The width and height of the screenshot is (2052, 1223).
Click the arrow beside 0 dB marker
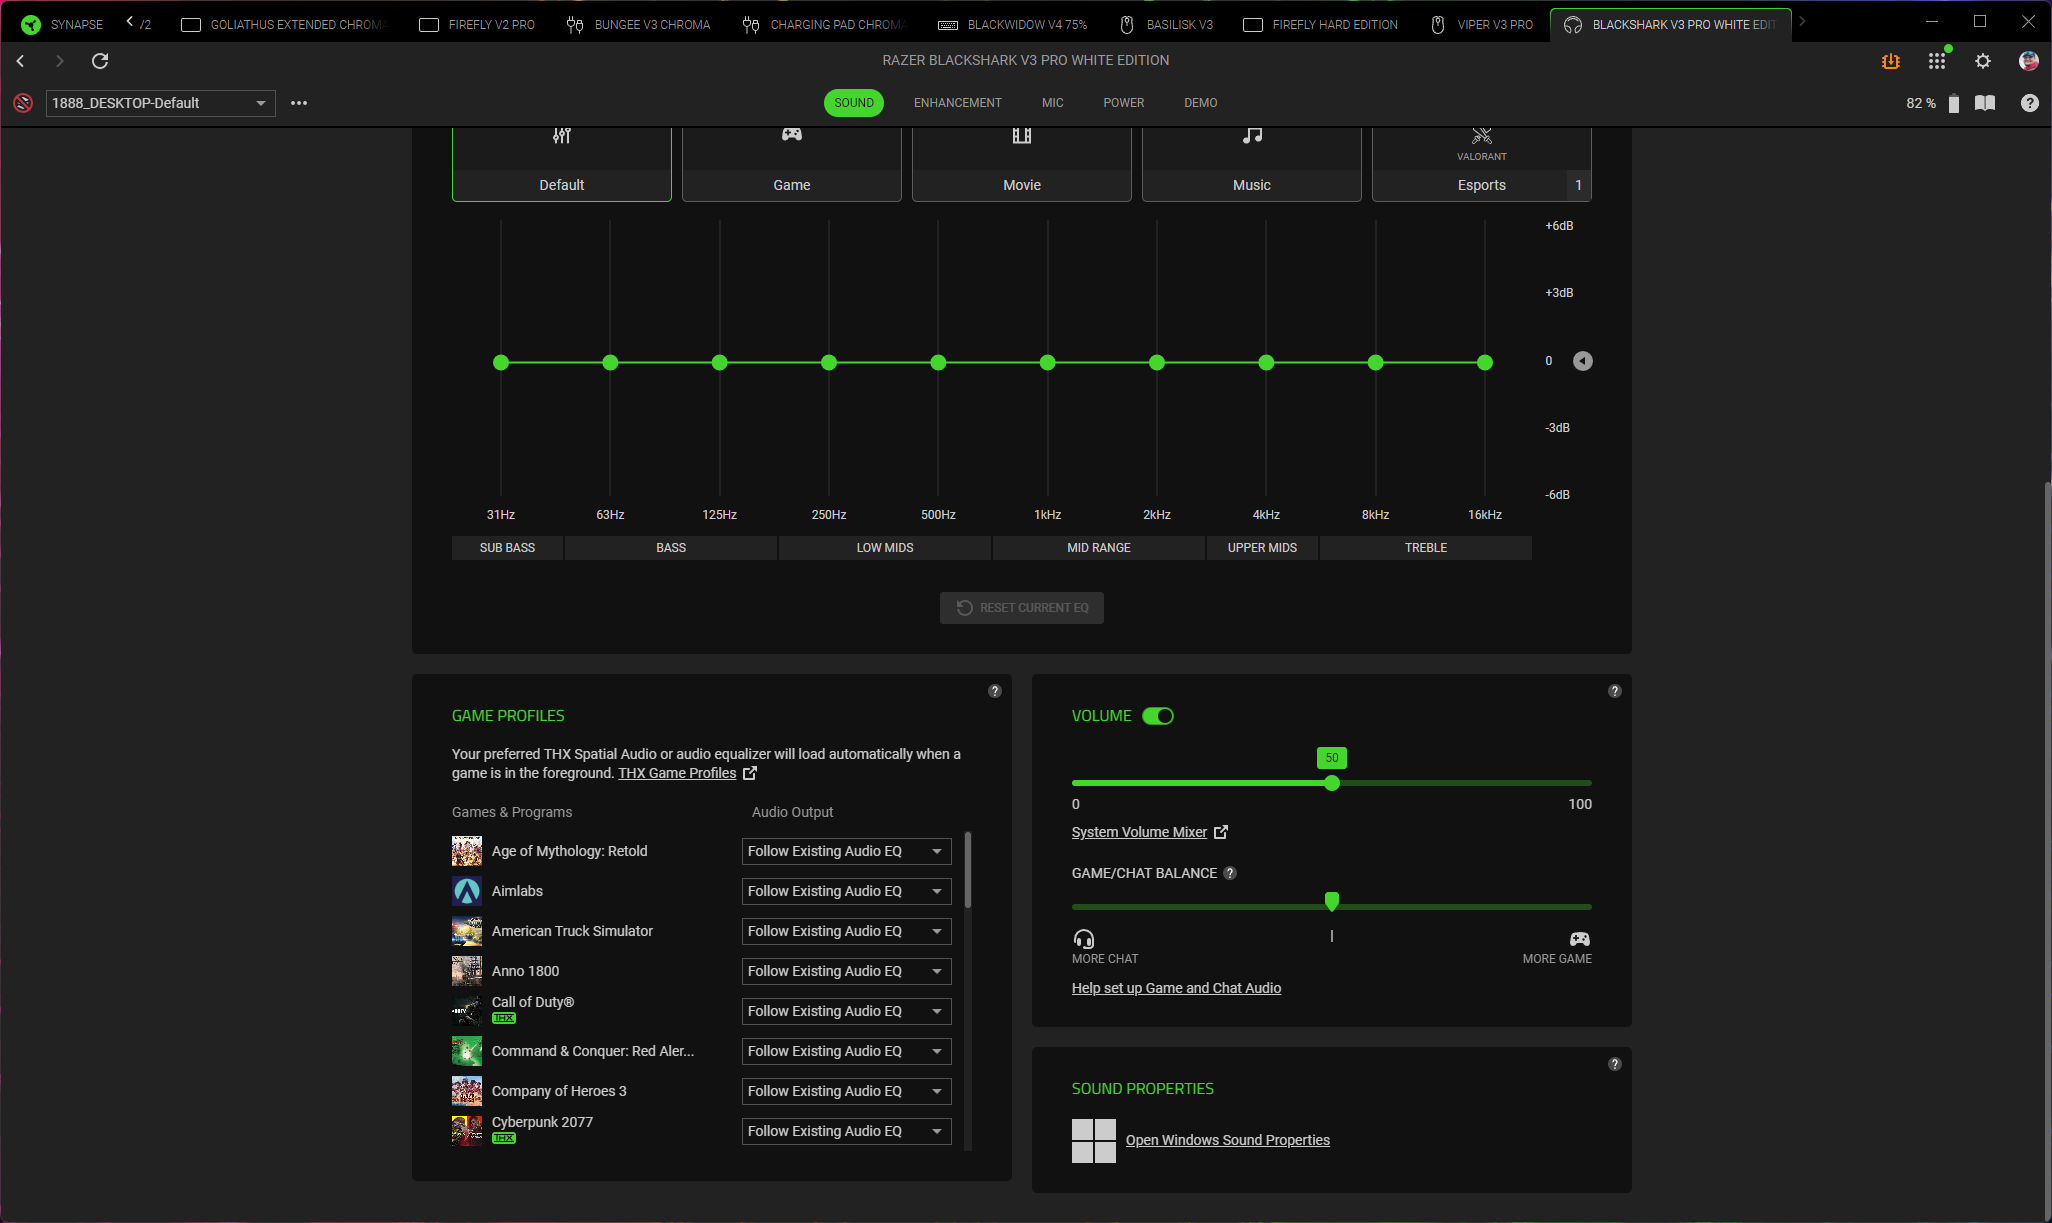(x=1582, y=361)
